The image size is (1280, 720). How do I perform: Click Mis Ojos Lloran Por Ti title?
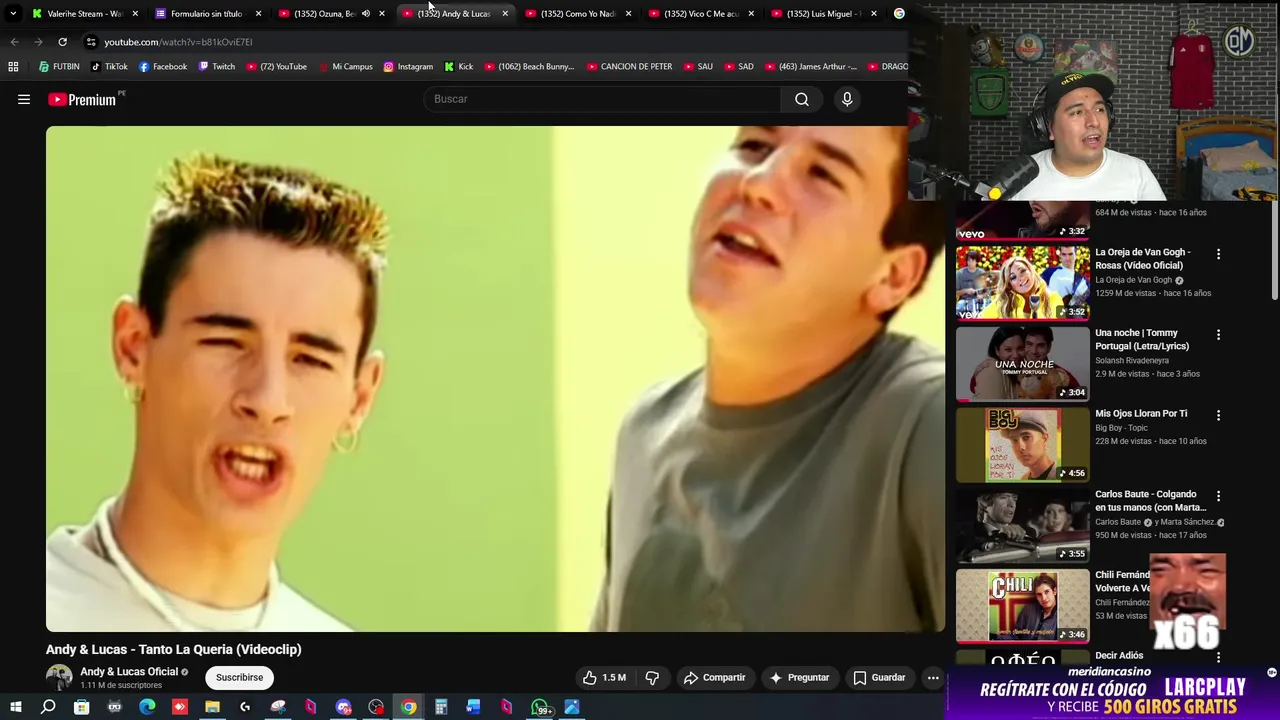coord(1141,413)
